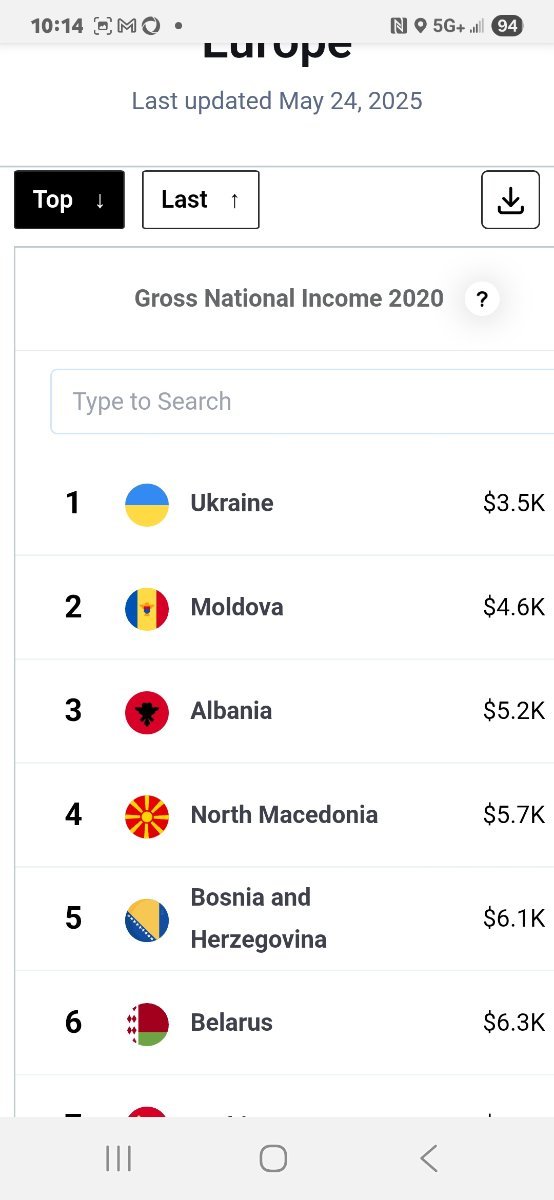Select the Gross National Income 2020 header

tap(289, 298)
